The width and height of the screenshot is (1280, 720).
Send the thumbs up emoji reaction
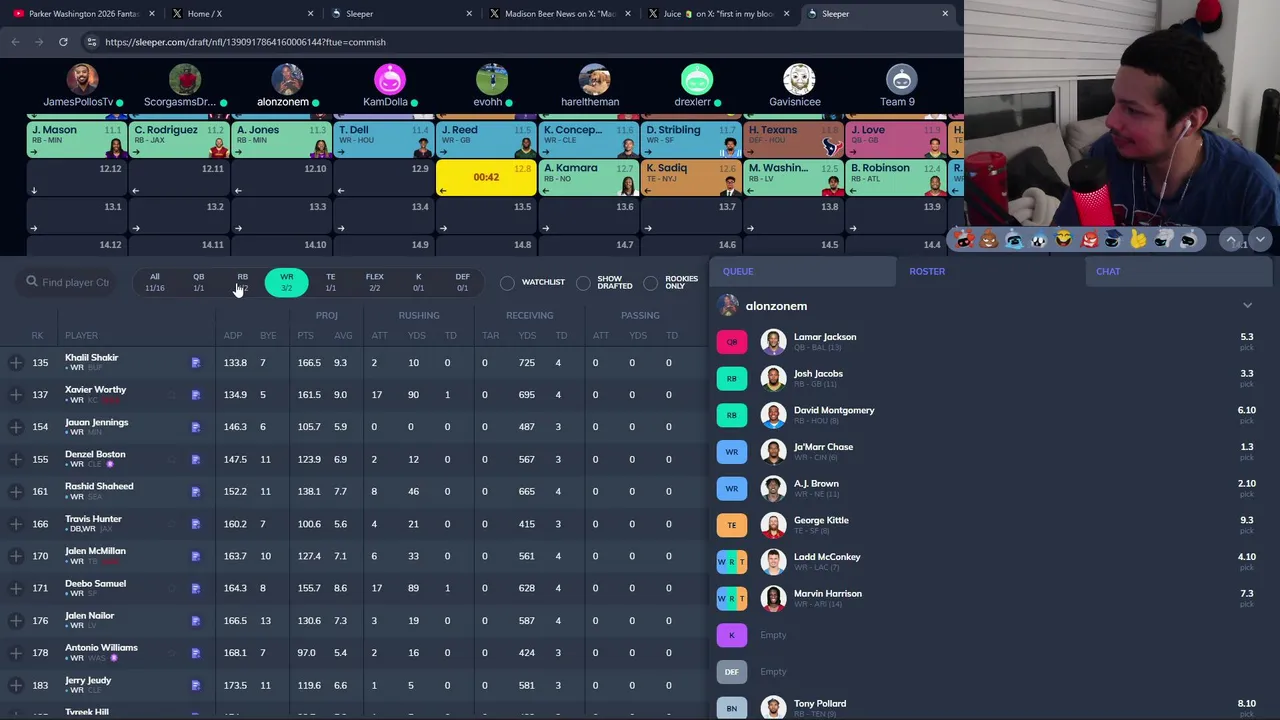[x=1139, y=240]
